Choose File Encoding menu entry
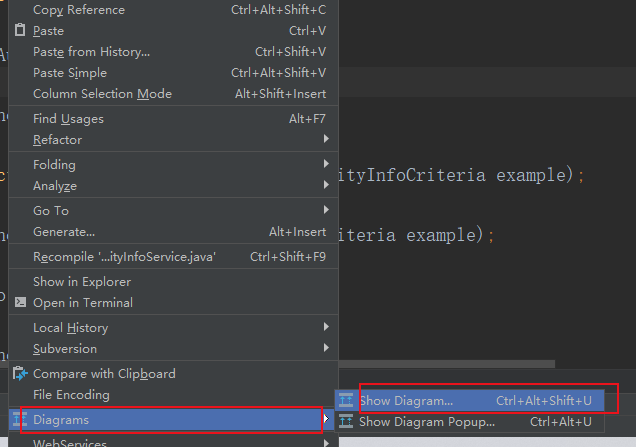Viewport: 636px width, 447px height. (174, 395)
